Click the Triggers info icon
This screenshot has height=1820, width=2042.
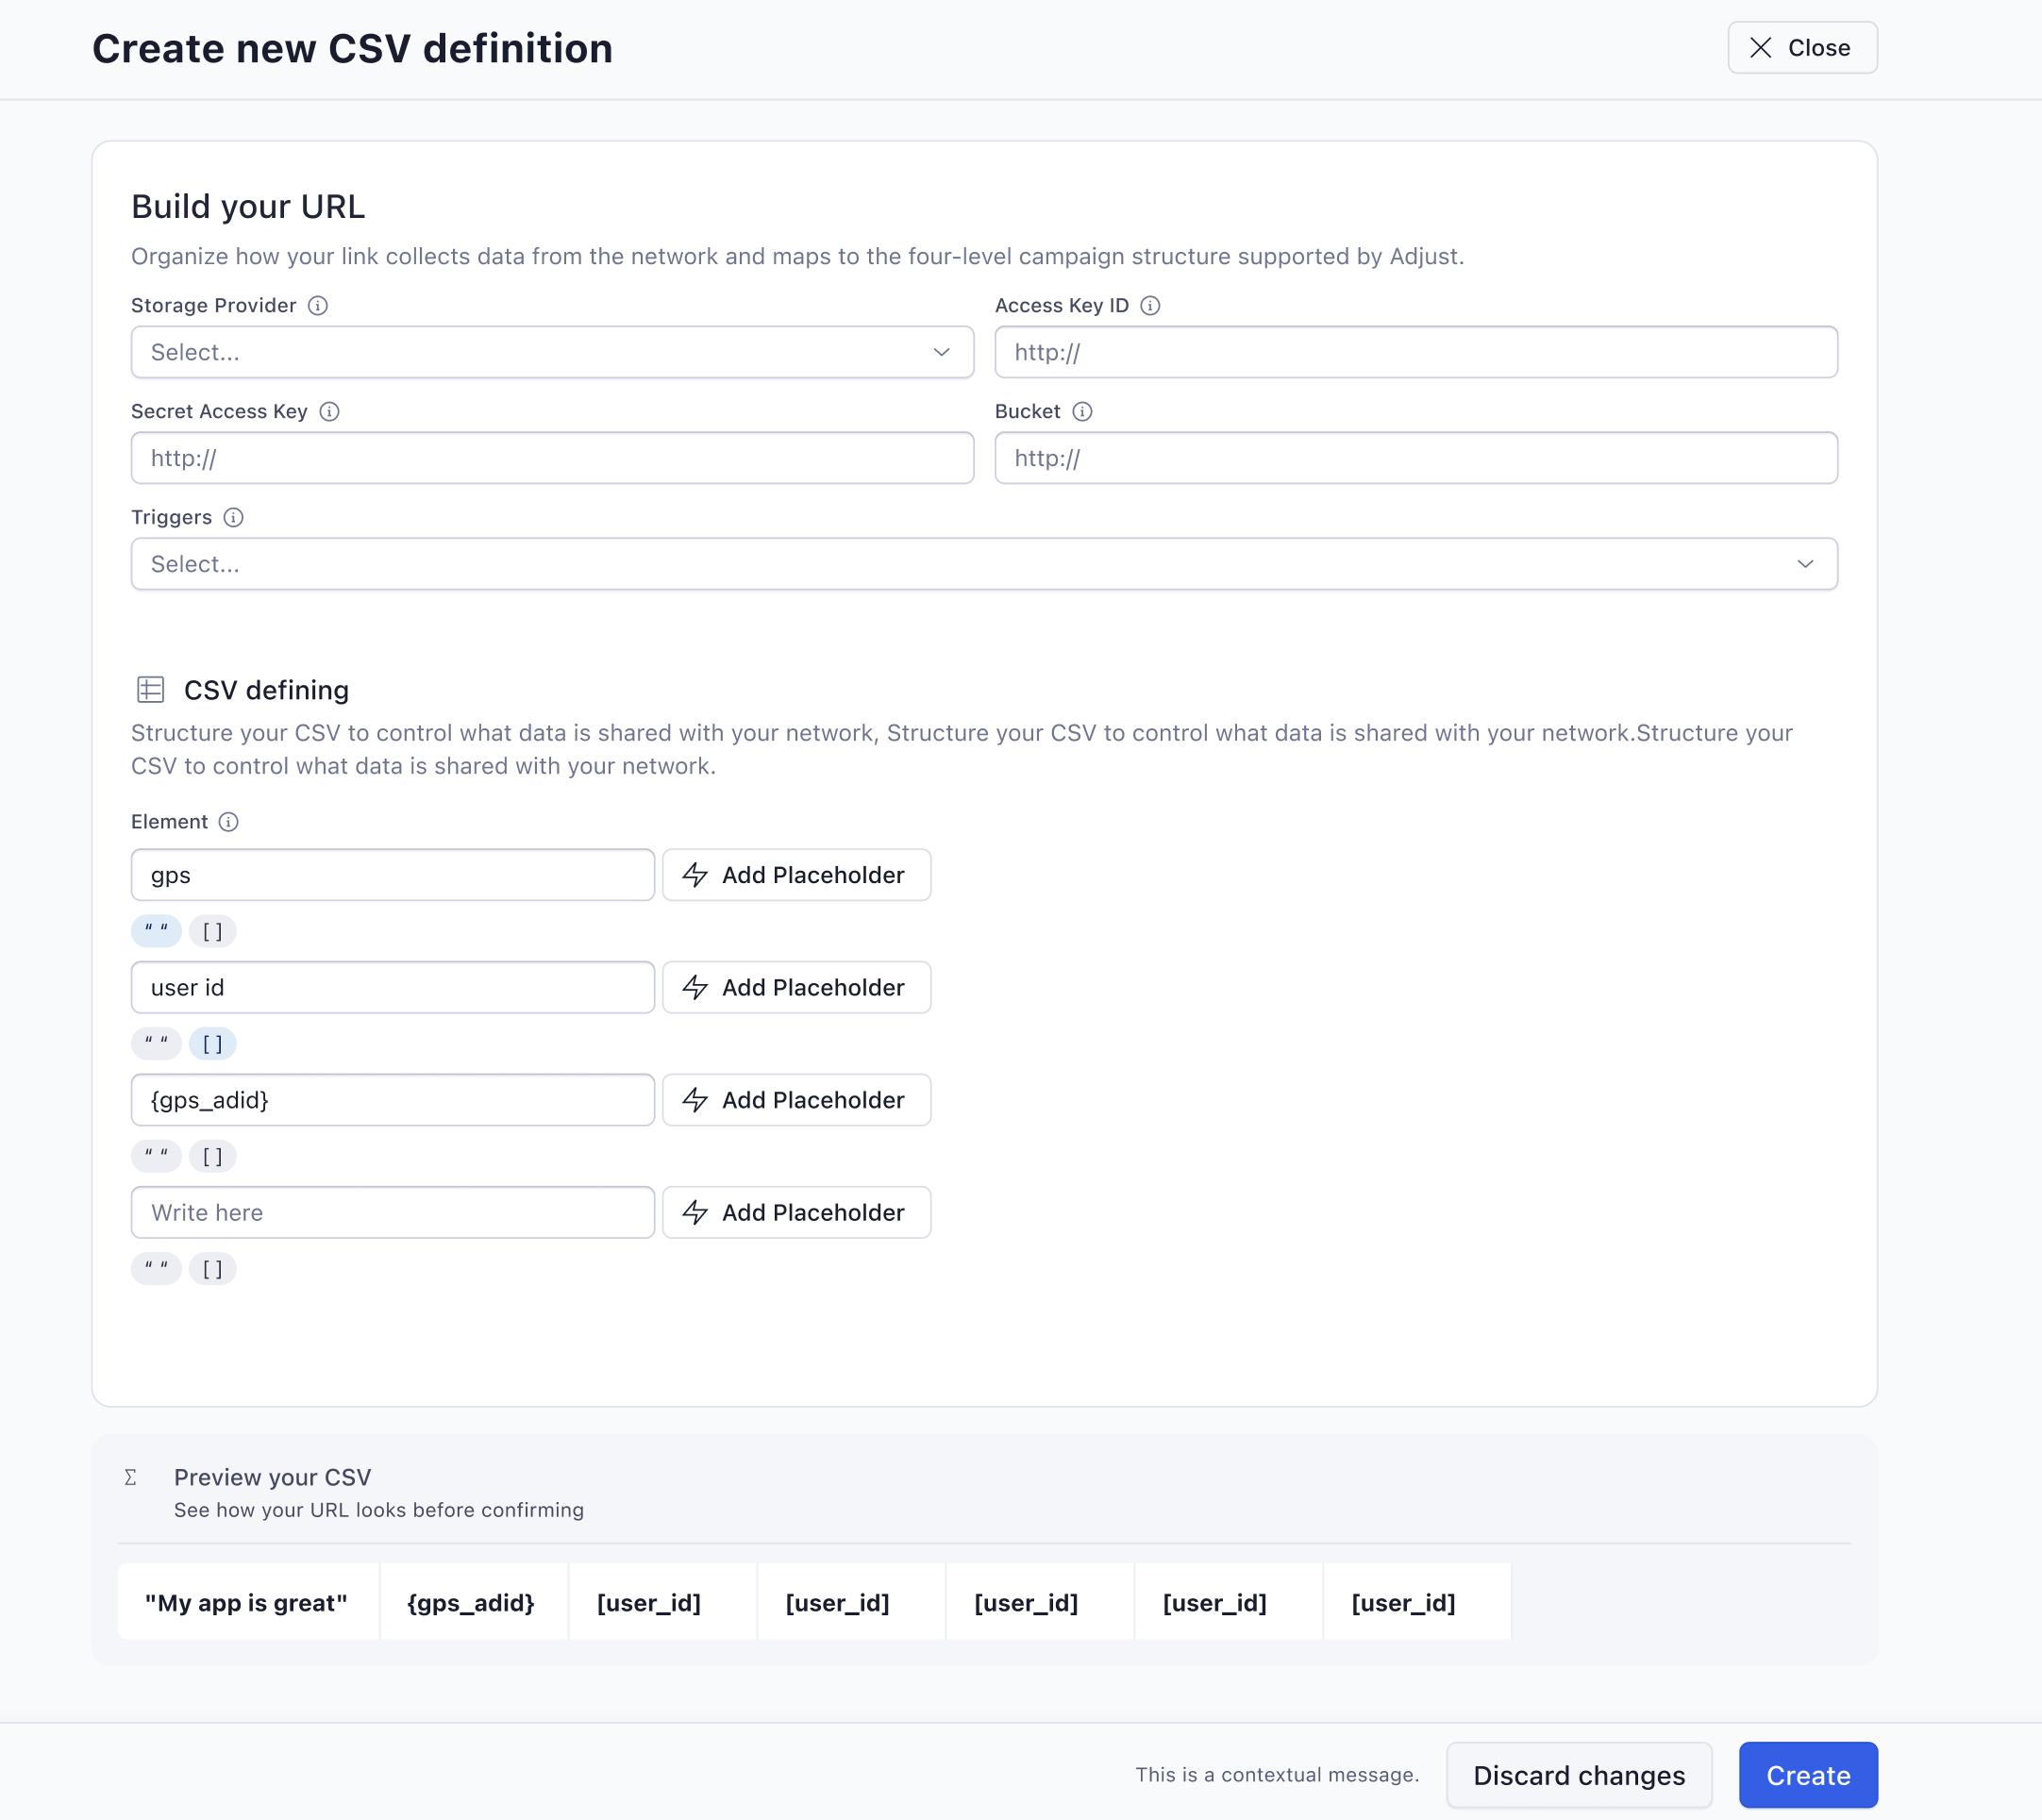233,518
